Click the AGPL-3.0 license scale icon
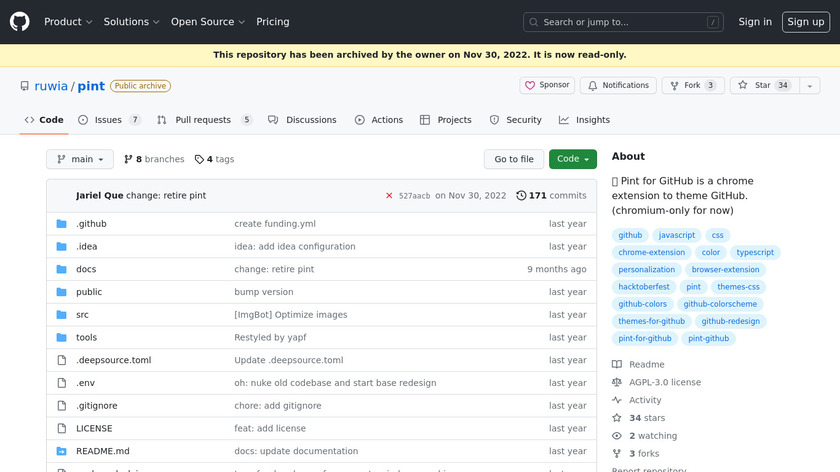 [x=617, y=382]
